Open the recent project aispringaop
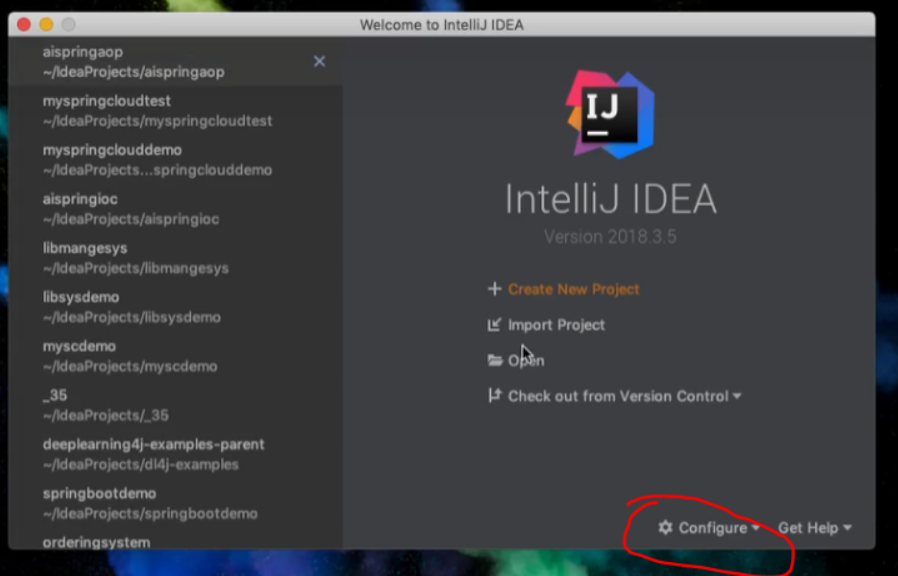Screen dimensions: 898x576 [176, 61]
